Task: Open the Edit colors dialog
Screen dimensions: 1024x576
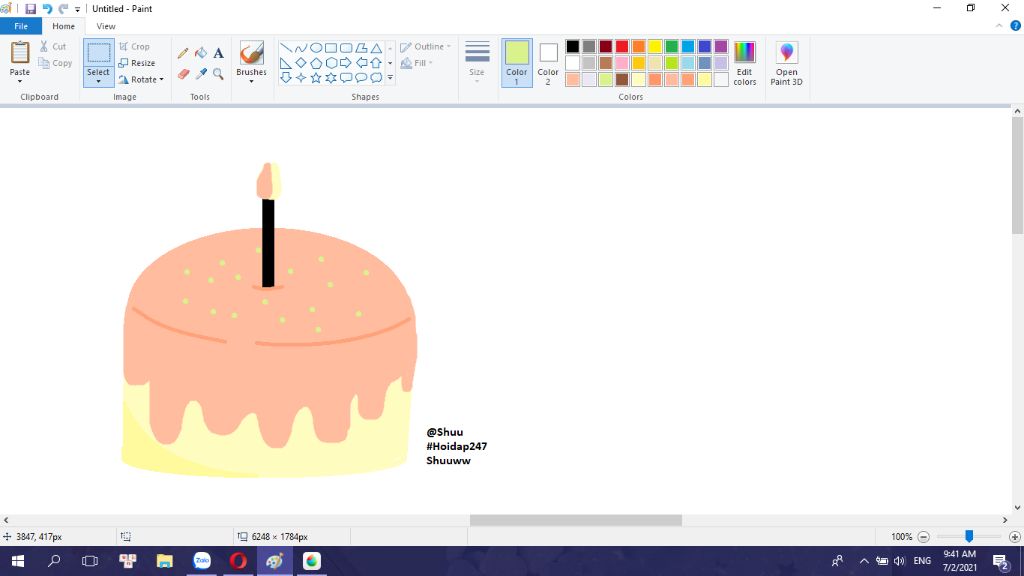Action: click(x=744, y=63)
